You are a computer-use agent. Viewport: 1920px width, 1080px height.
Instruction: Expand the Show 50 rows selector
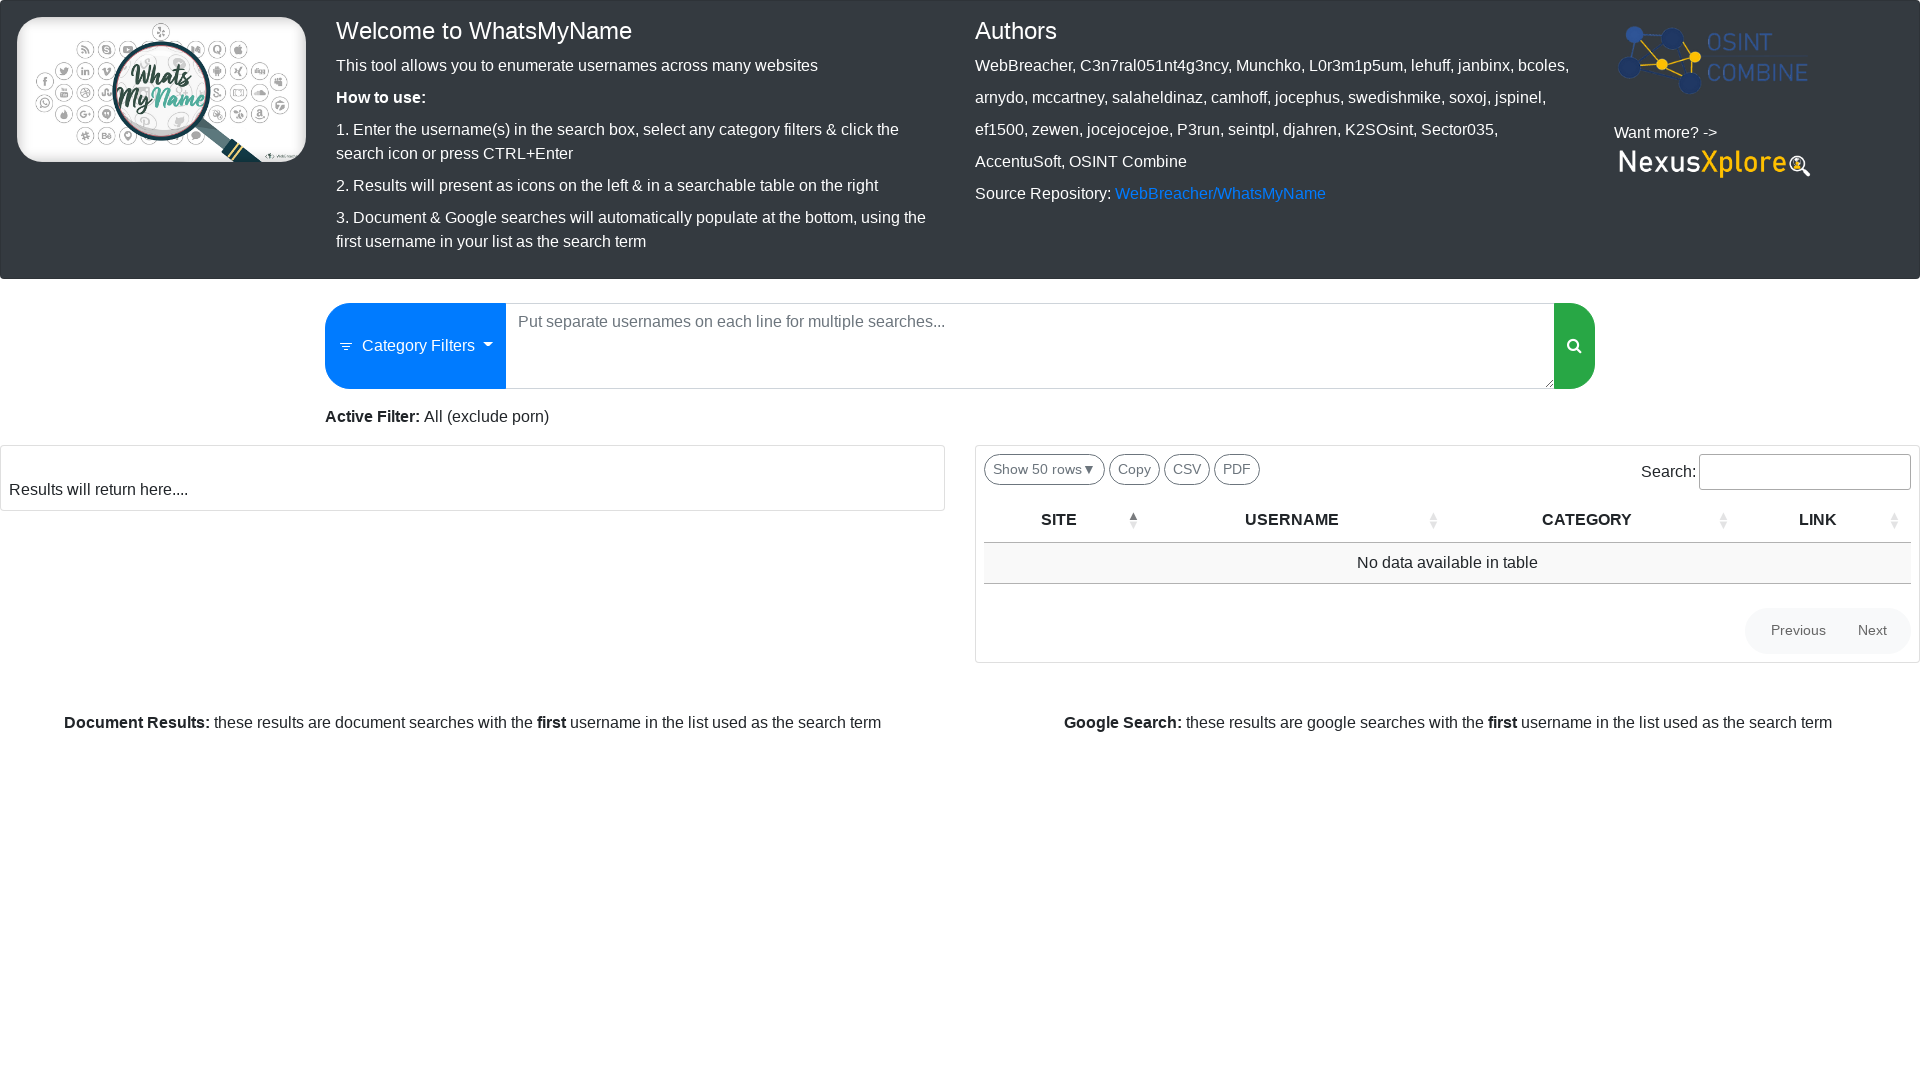coord(1044,470)
